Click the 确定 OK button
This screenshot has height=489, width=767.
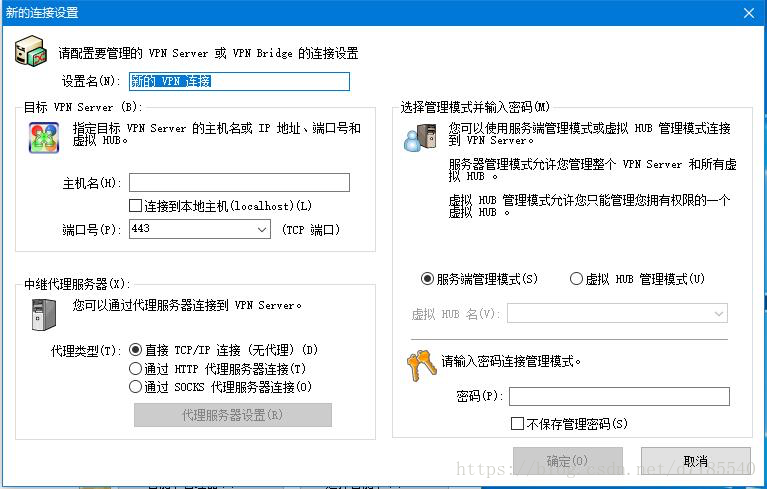point(568,461)
